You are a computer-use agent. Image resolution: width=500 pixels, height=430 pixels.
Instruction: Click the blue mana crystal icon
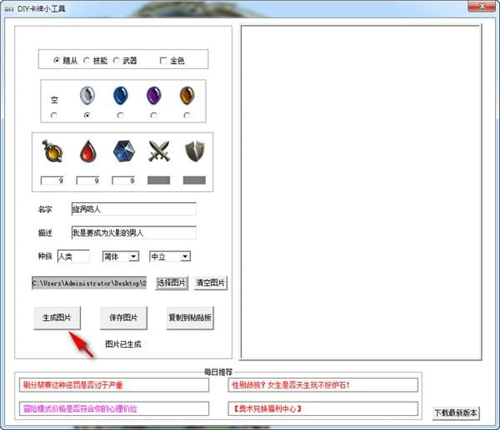click(x=124, y=152)
